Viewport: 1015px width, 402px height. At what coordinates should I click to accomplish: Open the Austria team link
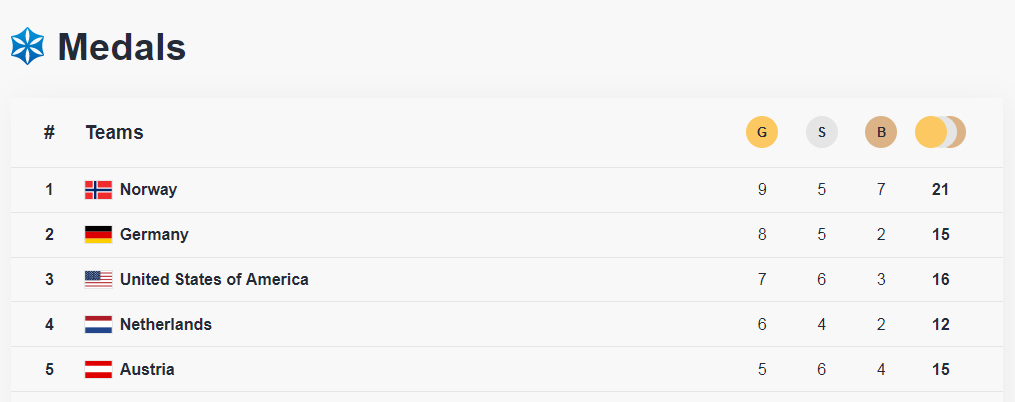[x=147, y=370]
